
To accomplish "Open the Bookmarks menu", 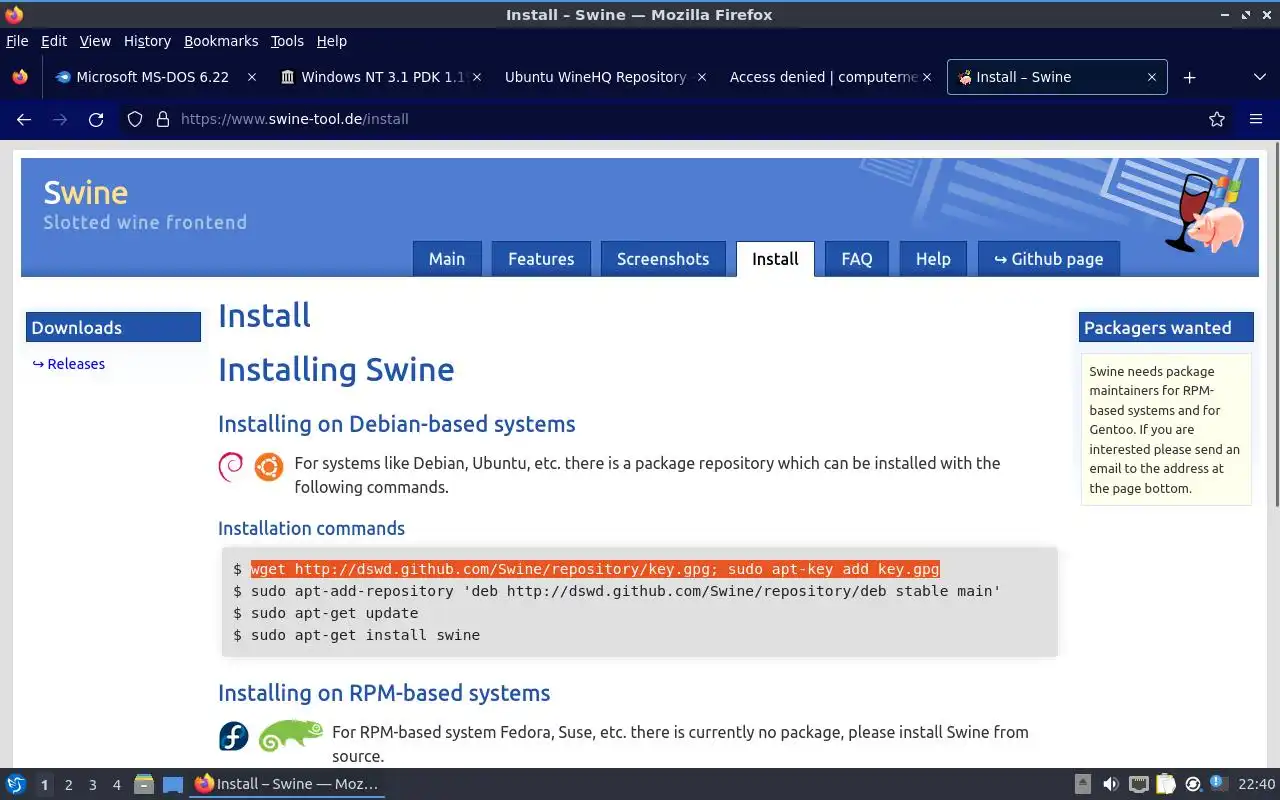I will coord(221,41).
